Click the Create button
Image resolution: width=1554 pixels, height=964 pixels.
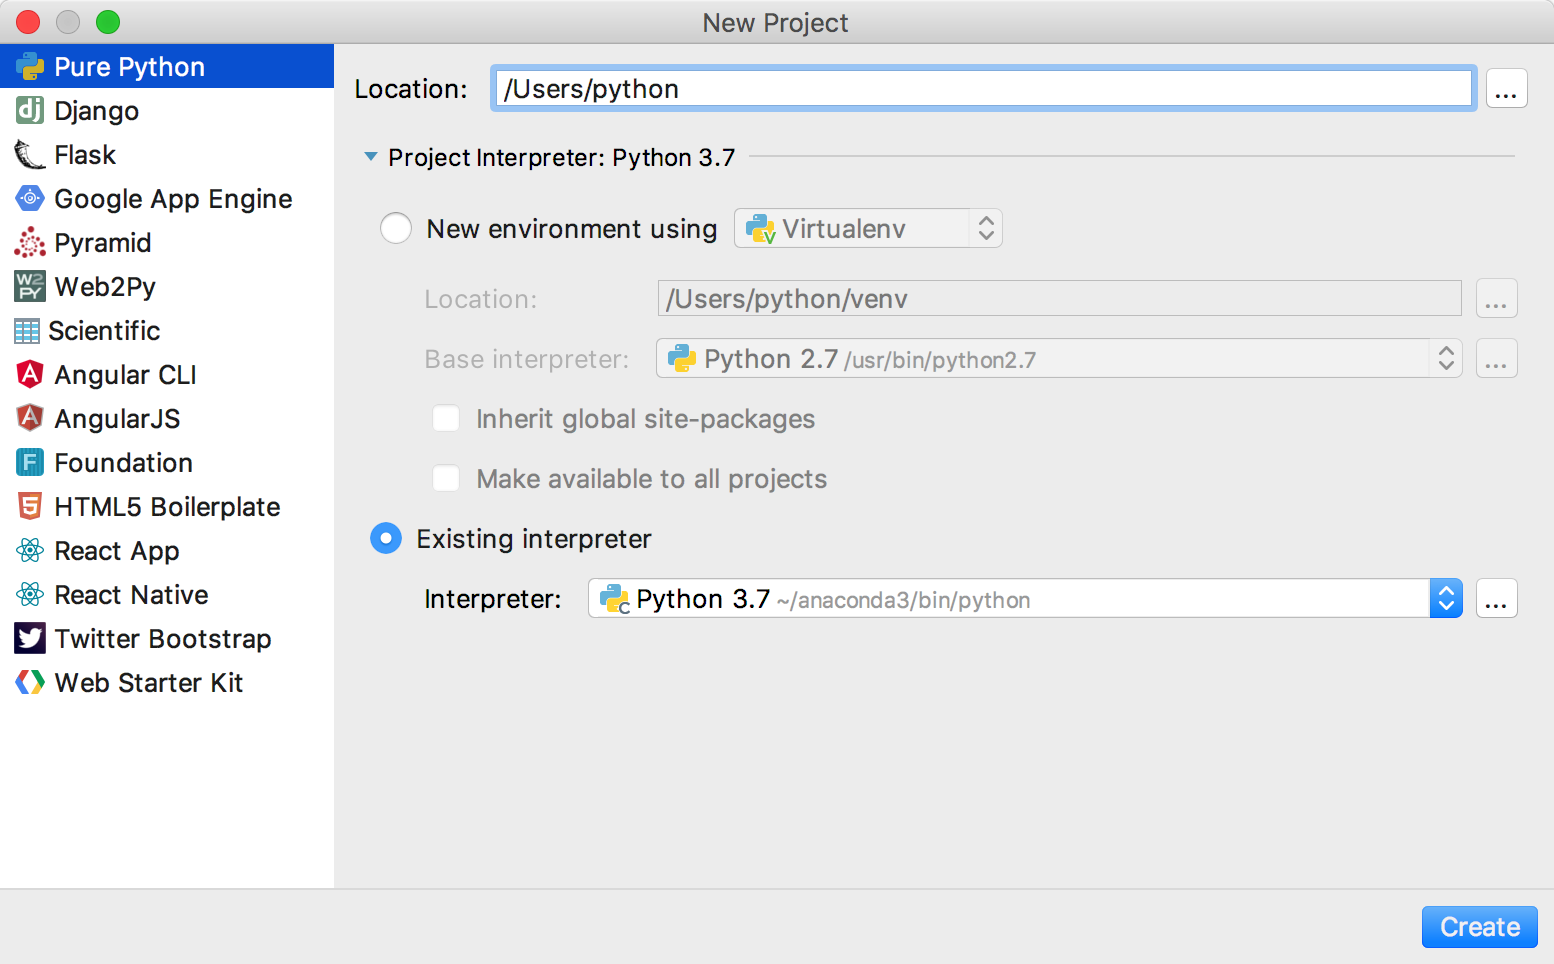pyautogui.click(x=1479, y=926)
